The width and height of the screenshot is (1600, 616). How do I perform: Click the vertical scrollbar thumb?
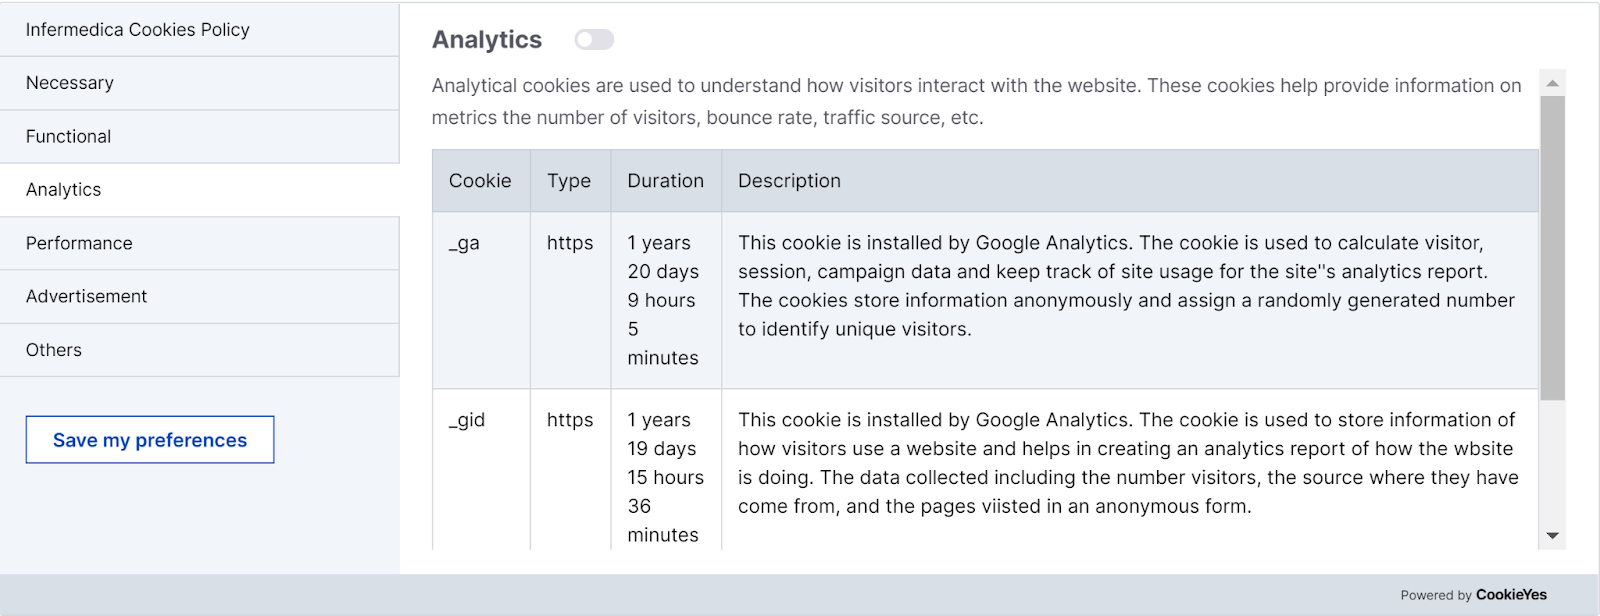tap(1552, 248)
